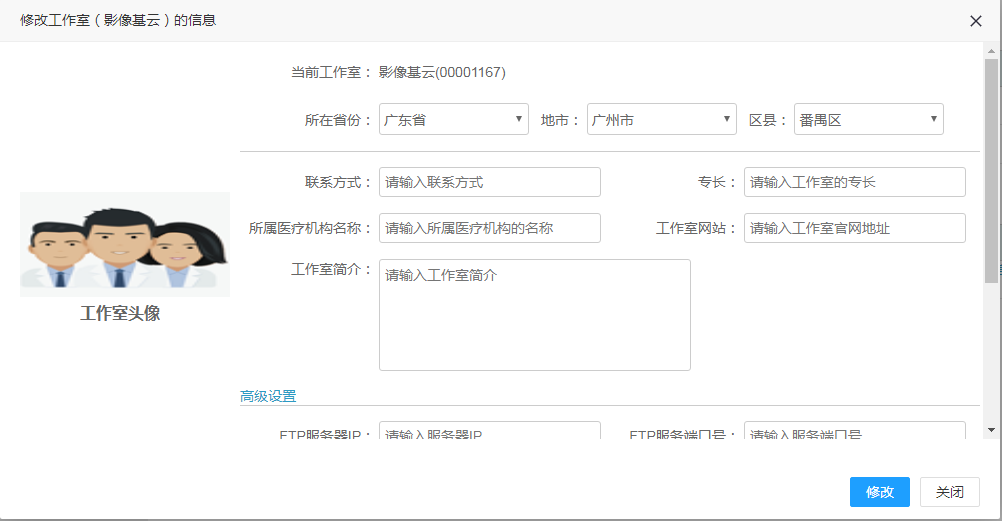Screen dimensions: 1002x521
Task: Click the FTP服务端口号 port input field
Action: (854, 432)
